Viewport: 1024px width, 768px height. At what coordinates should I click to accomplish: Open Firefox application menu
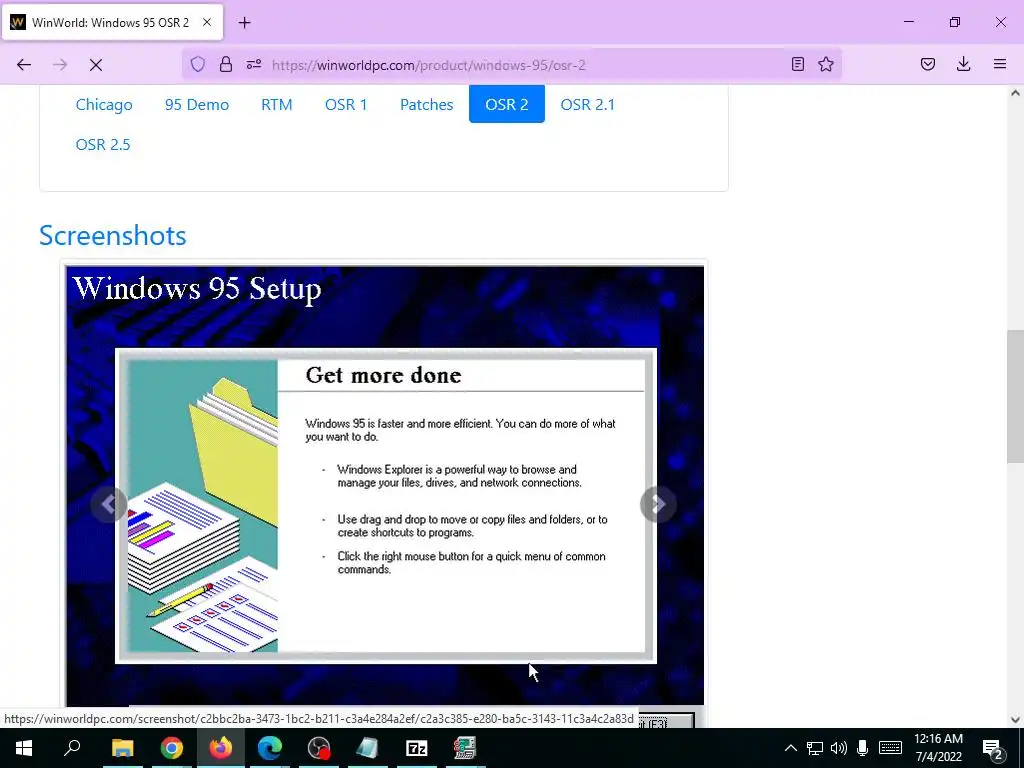[1000, 64]
